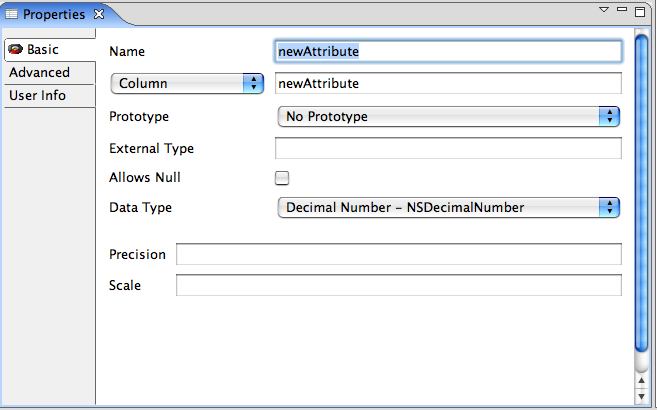Maximize the Properties panel
This screenshot has width=657, height=410.
(639, 11)
